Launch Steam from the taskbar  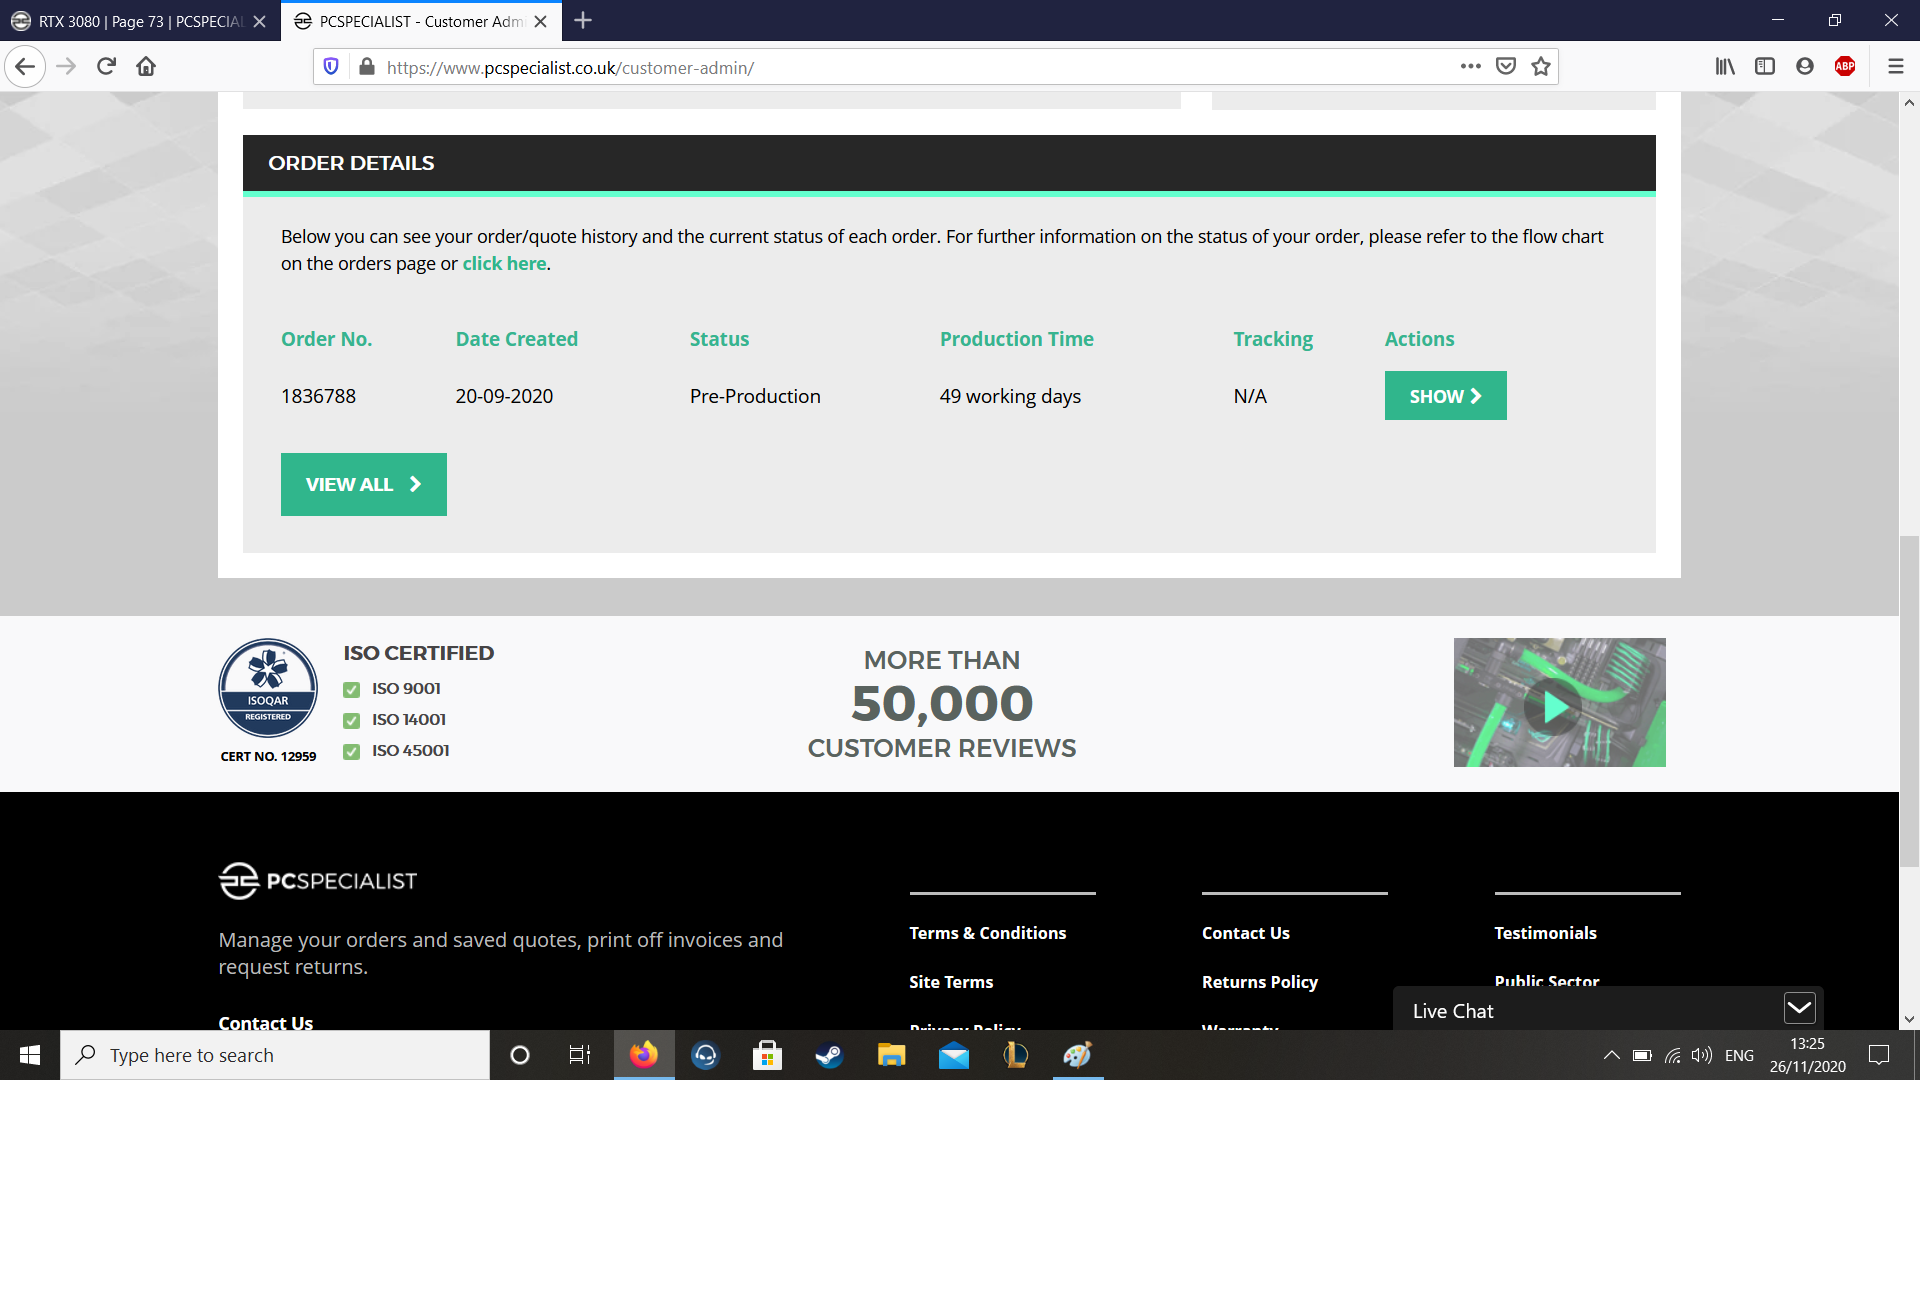[x=829, y=1055]
